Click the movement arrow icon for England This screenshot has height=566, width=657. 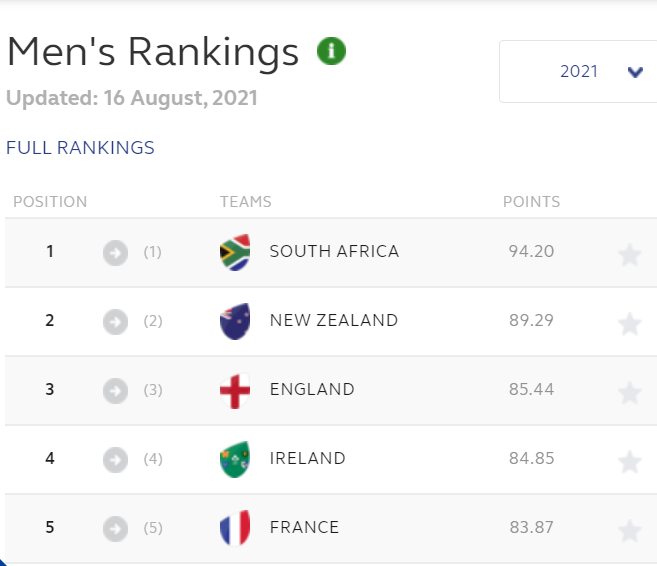point(116,391)
